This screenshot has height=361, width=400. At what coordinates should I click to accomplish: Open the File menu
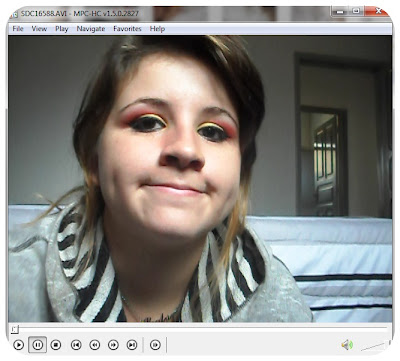18,29
